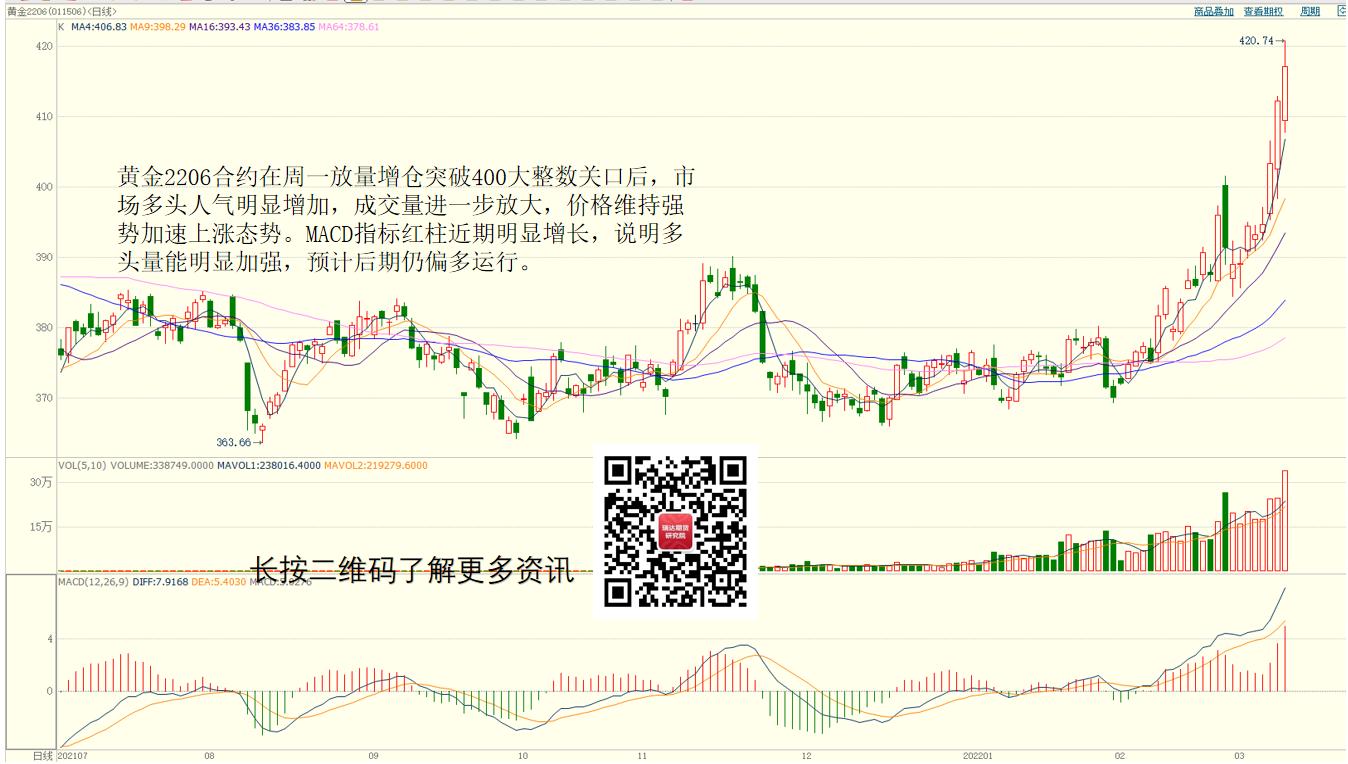1348x764 pixels.
Task: Click the 363.66 low price marker
Action: [233, 441]
